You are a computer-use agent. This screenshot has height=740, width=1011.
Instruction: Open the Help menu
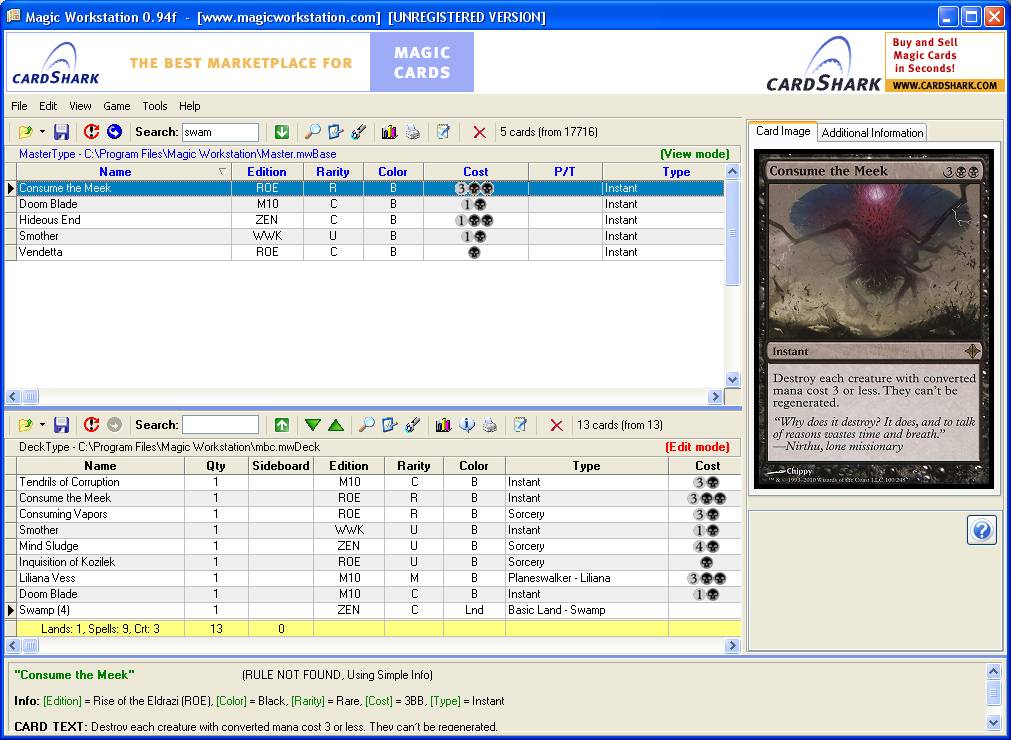pos(190,106)
